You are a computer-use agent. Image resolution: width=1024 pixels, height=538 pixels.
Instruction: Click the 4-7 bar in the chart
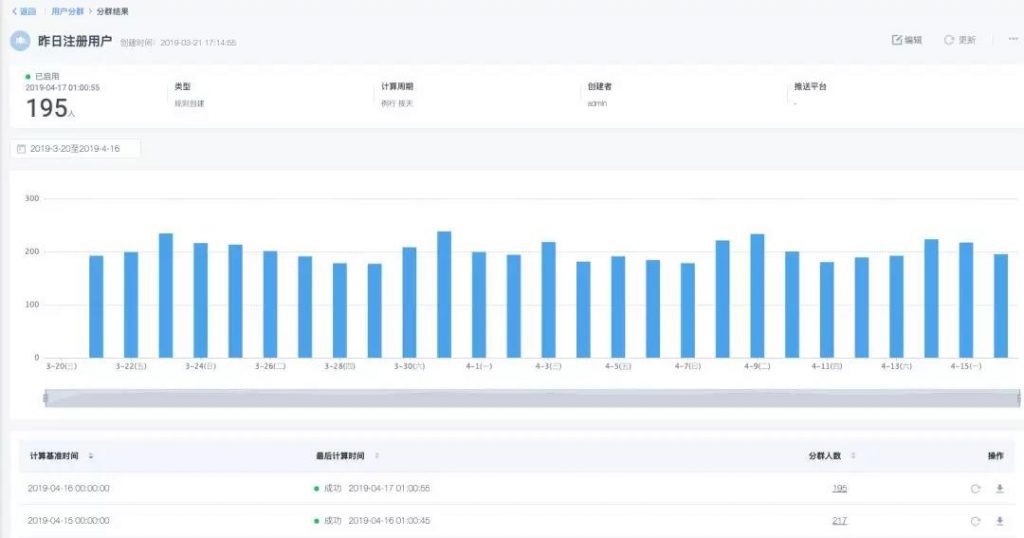(x=688, y=310)
